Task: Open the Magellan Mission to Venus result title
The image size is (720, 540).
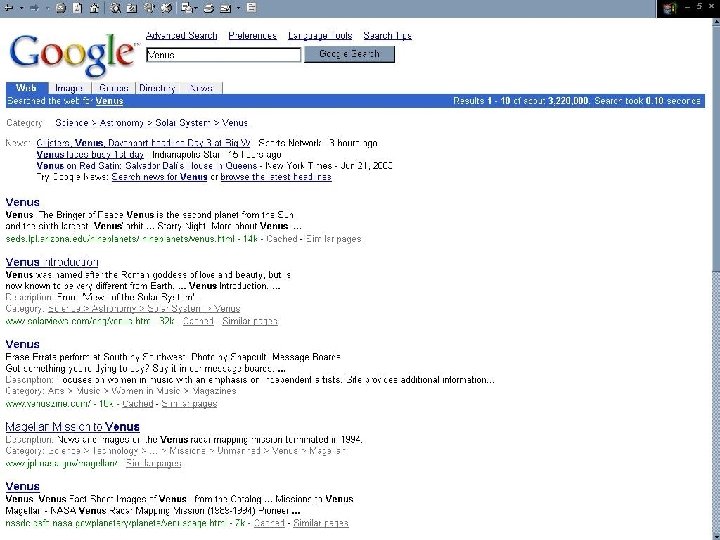Action: point(73,427)
